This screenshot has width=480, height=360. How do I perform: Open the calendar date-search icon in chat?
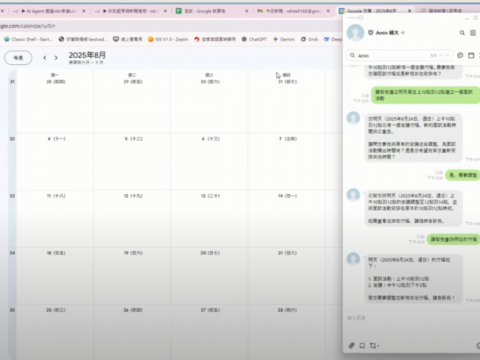[471, 55]
